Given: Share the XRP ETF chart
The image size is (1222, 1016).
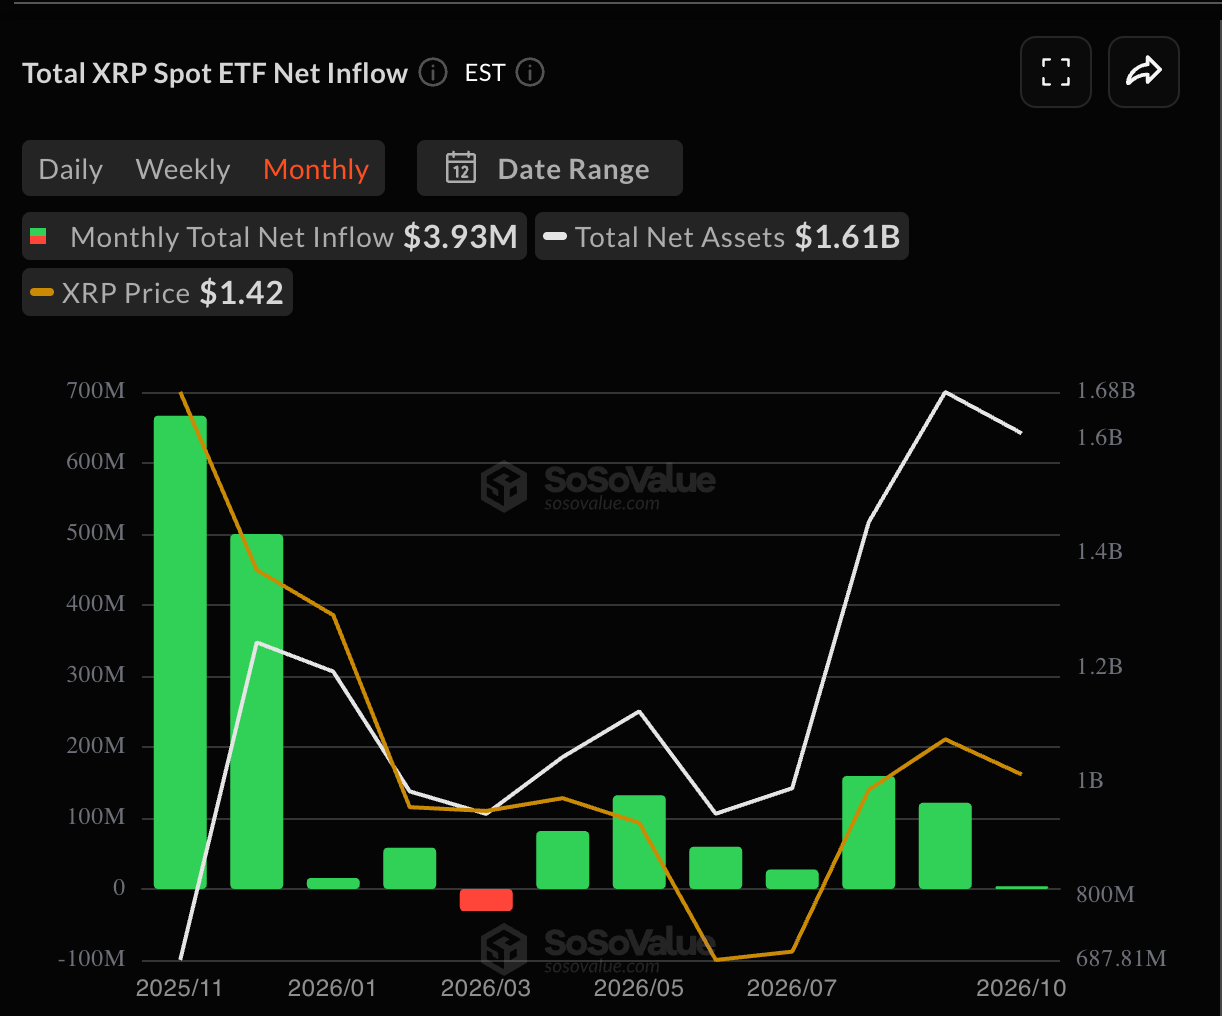Looking at the screenshot, I should pos(1143,72).
